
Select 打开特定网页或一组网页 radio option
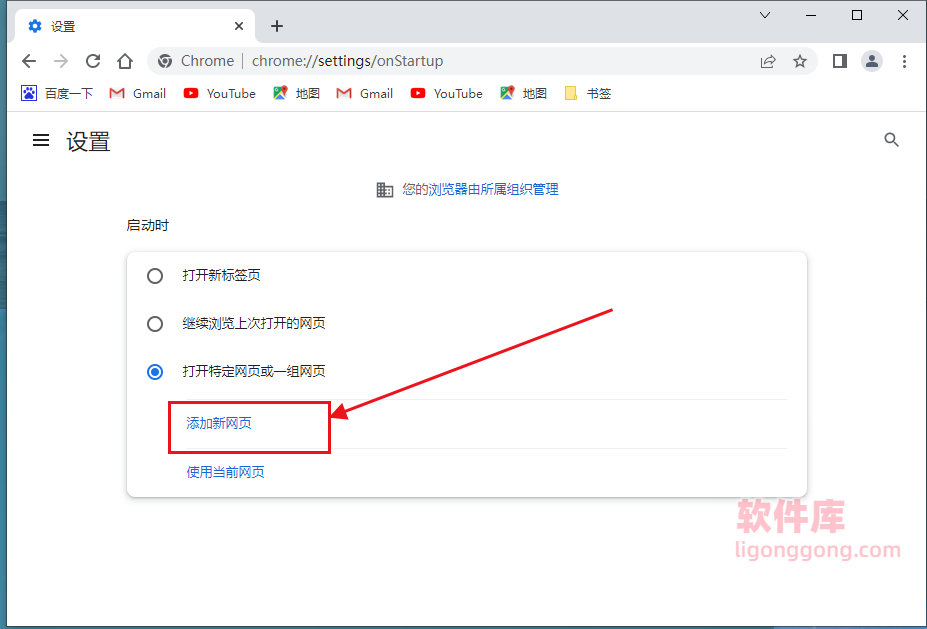(155, 372)
